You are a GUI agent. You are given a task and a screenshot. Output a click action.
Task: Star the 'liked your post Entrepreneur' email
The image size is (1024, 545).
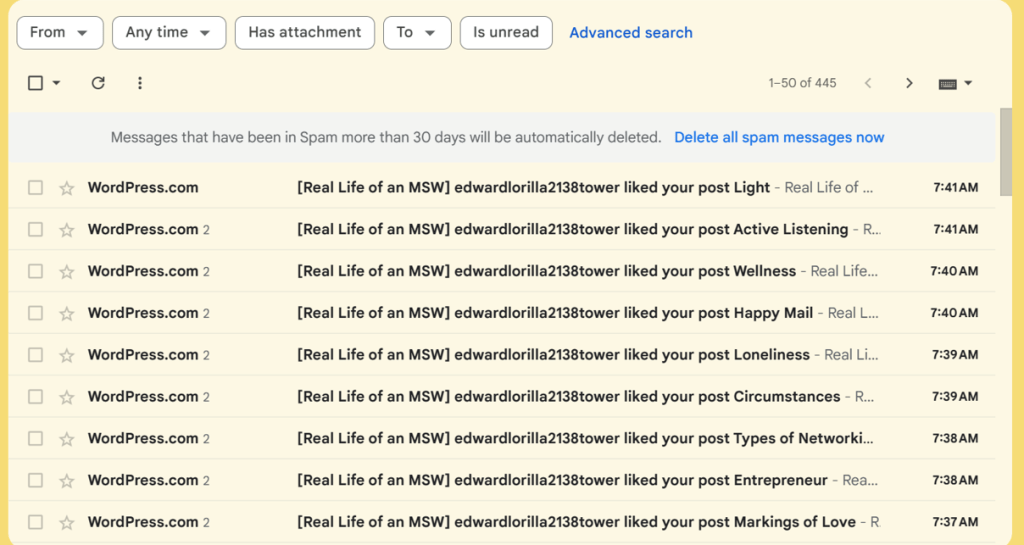pos(67,480)
